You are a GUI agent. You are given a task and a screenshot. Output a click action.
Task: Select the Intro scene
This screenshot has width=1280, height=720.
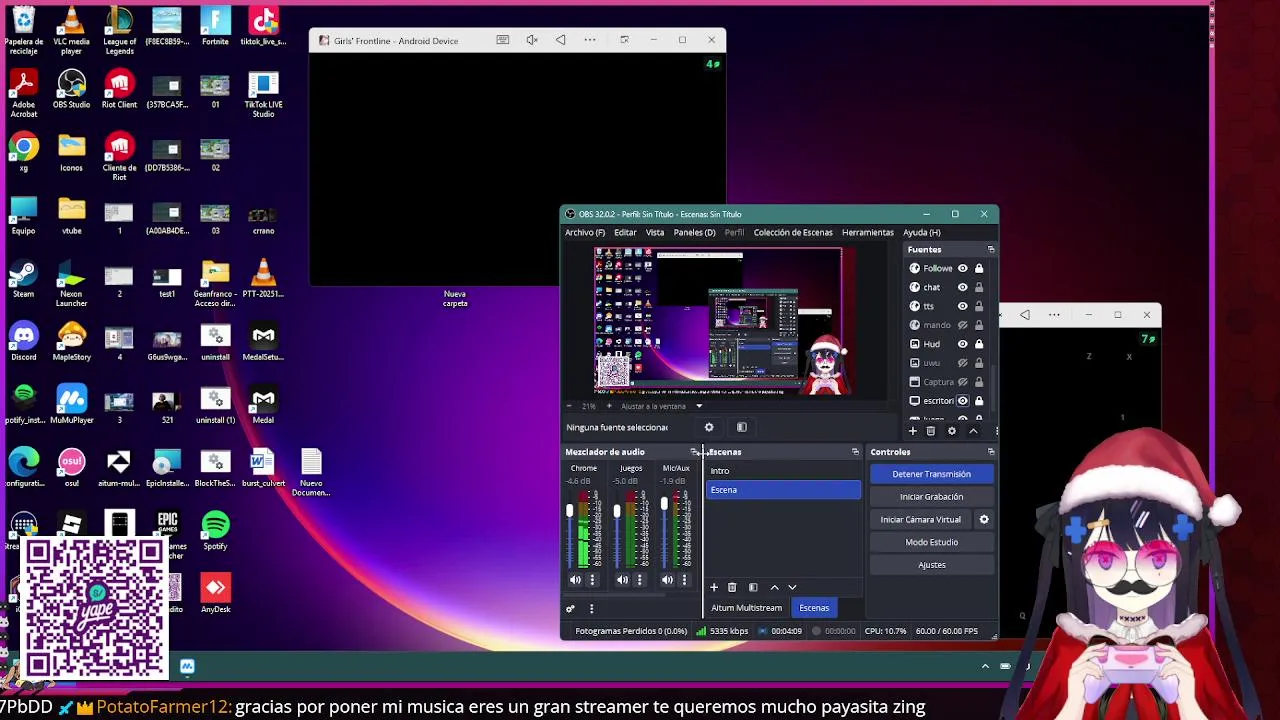tap(783, 471)
